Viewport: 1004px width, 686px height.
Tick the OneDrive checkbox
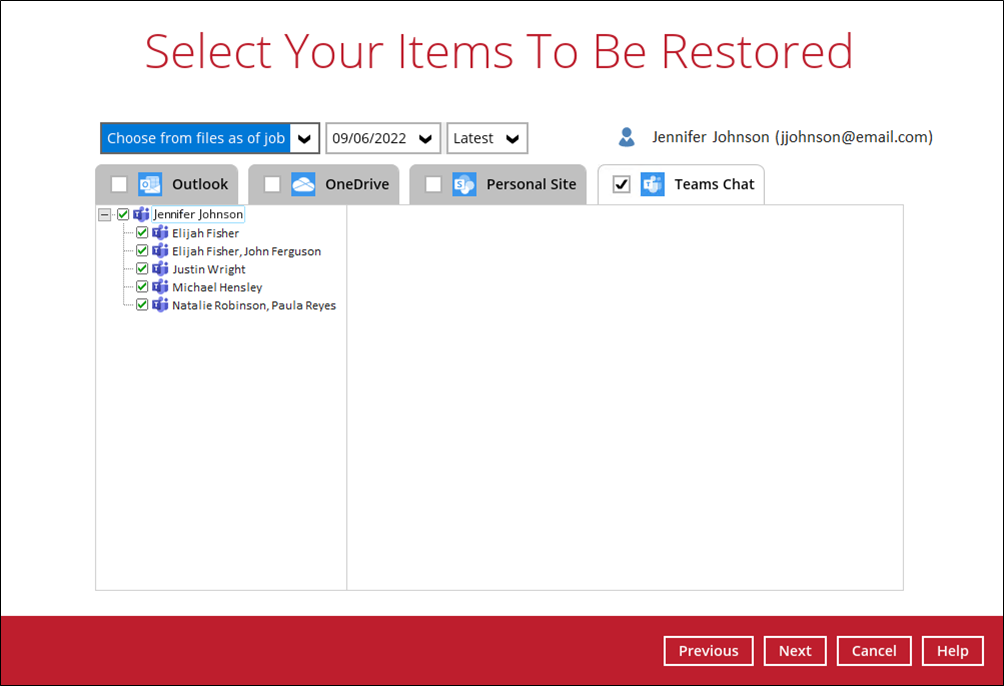tap(272, 184)
